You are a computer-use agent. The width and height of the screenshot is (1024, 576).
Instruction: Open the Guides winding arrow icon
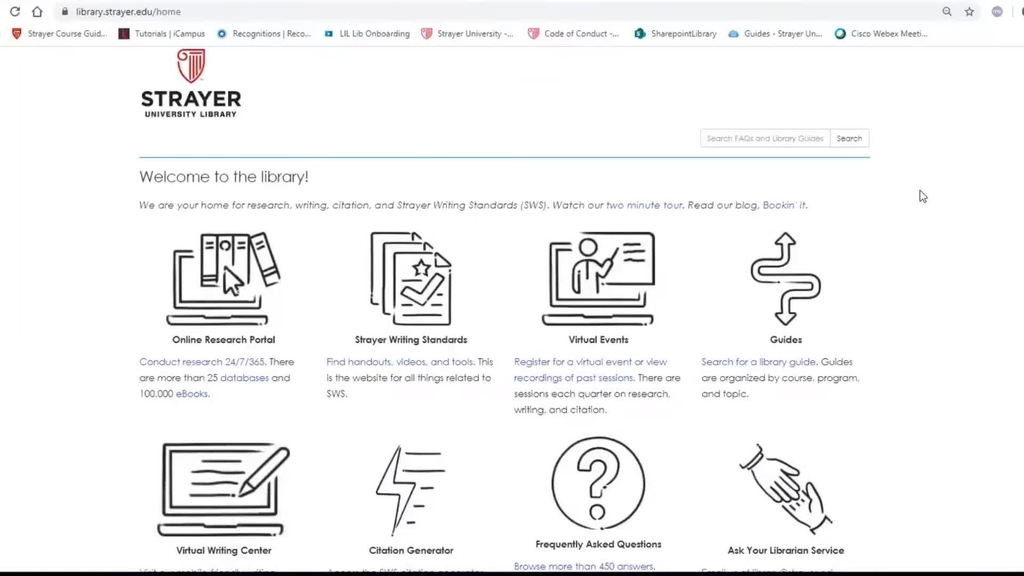pos(785,279)
